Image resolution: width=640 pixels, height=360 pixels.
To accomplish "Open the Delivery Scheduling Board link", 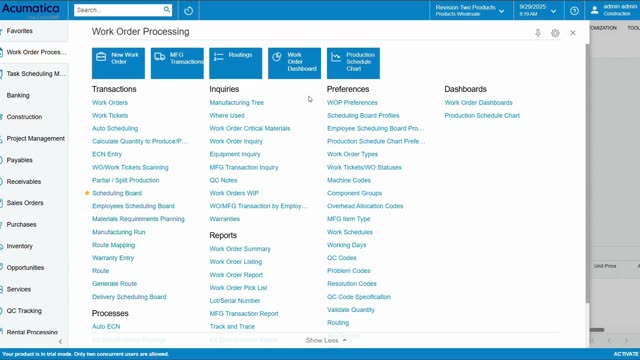I will pos(129,297).
